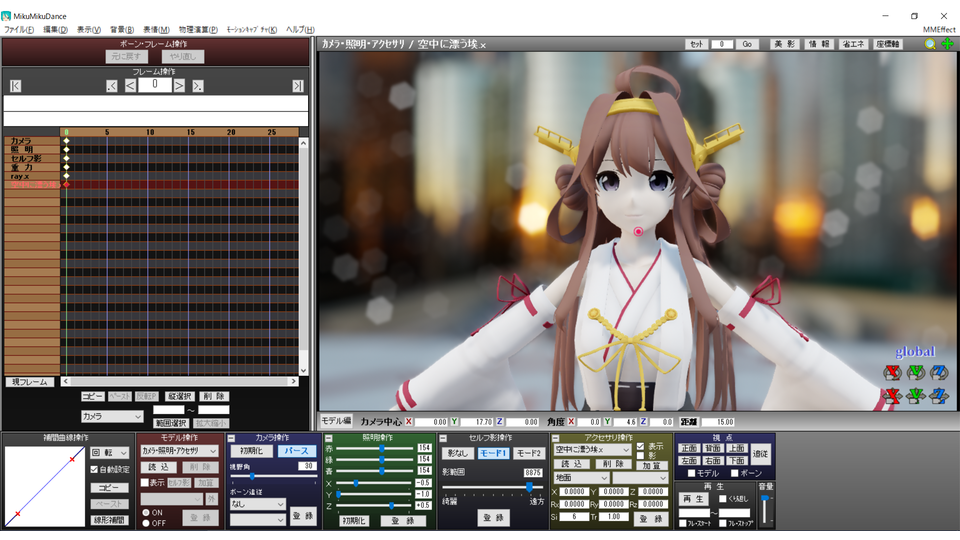Image resolution: width=960 pixels, height=540 pixels.
Task: Click the red keyframe diamond on selected row
Action: click(66, 184)
